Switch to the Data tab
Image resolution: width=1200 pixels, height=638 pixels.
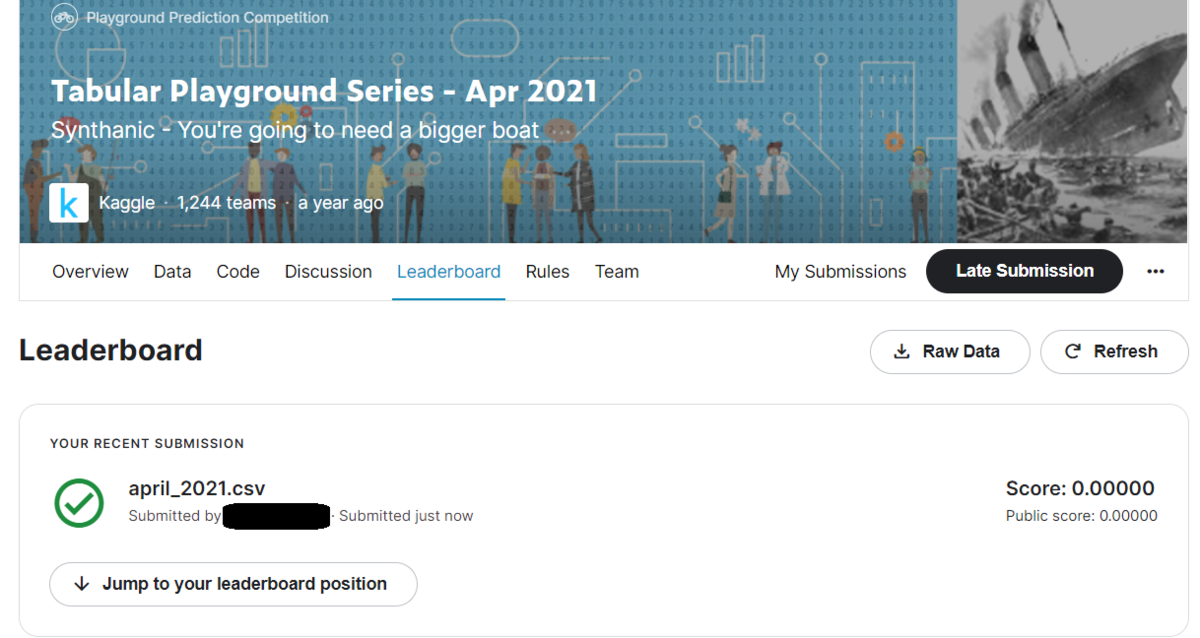(x=172, y=272)
